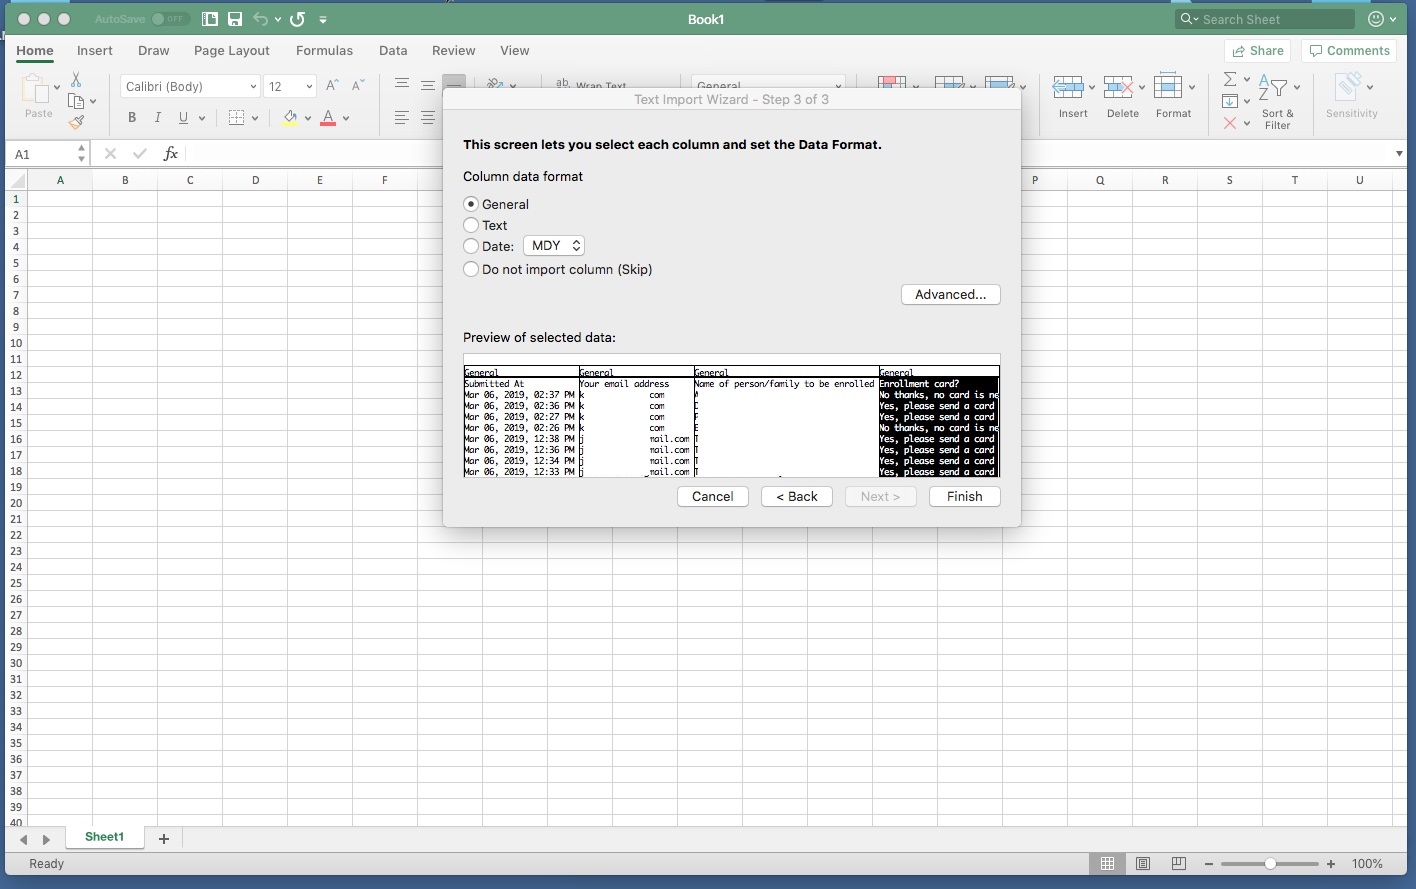This screenshot has width=1416, height=889.
Task: Select the Sheet1 tab
Action: tap(105, 838)
